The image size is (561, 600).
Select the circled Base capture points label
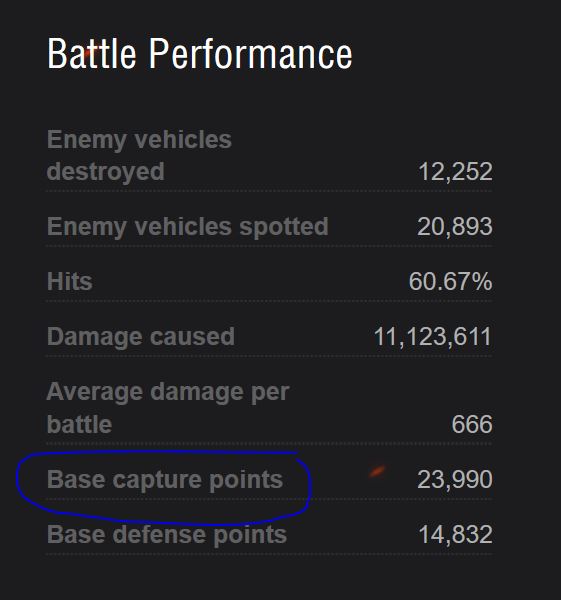tap(165, 480)
